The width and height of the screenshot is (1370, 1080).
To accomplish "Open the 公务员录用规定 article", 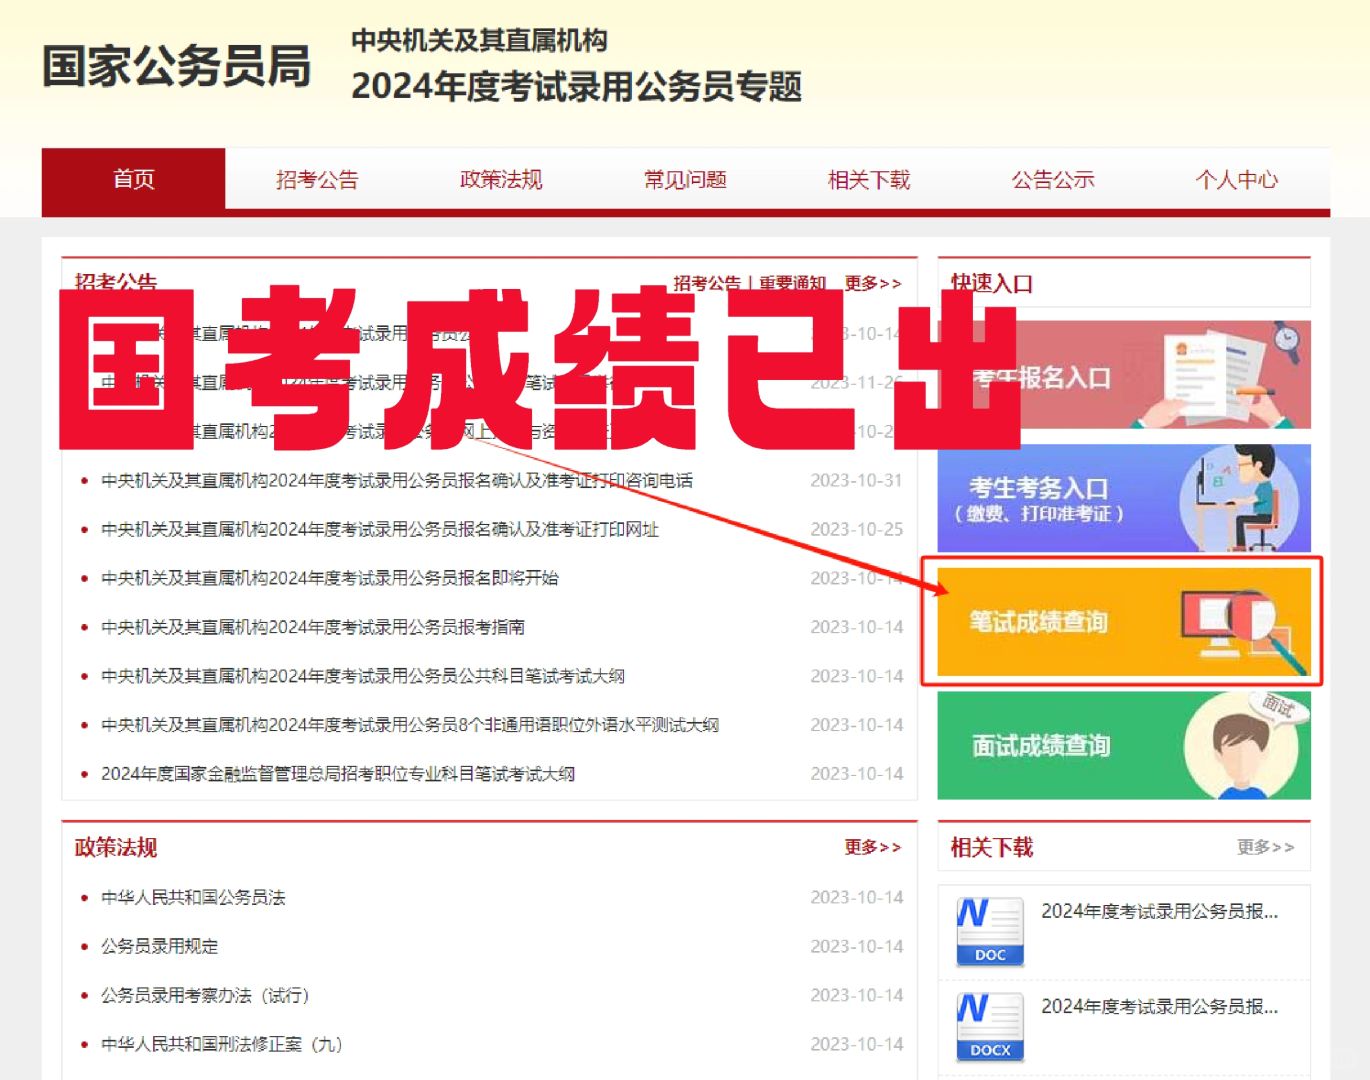I will [163, 946].
